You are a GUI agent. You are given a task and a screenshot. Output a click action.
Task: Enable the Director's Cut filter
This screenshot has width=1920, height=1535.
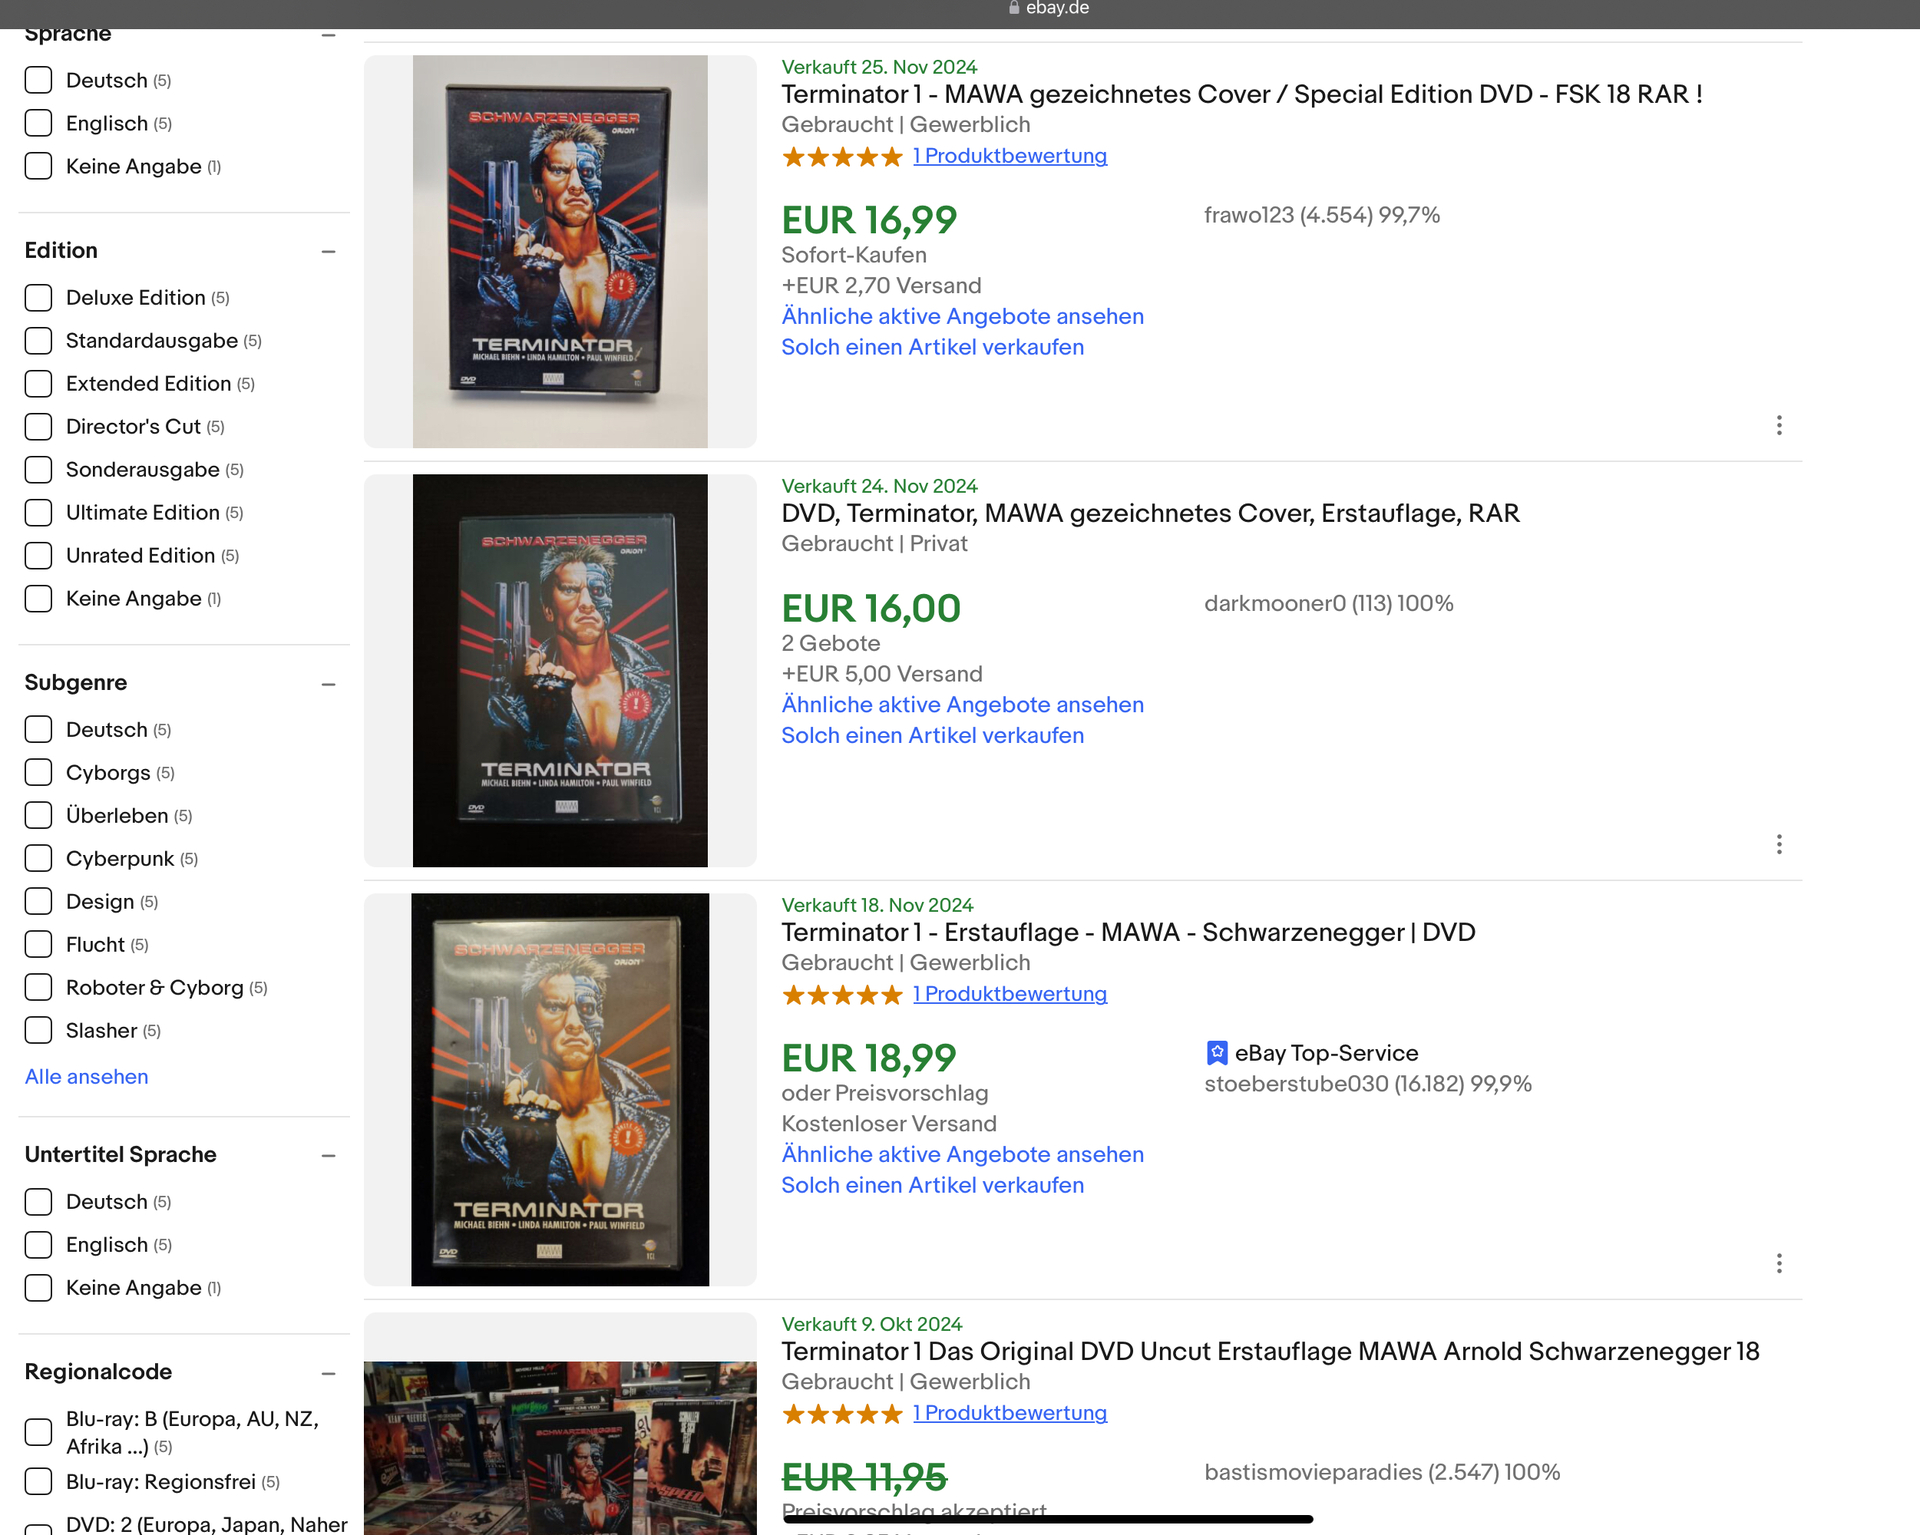point(38,427)
